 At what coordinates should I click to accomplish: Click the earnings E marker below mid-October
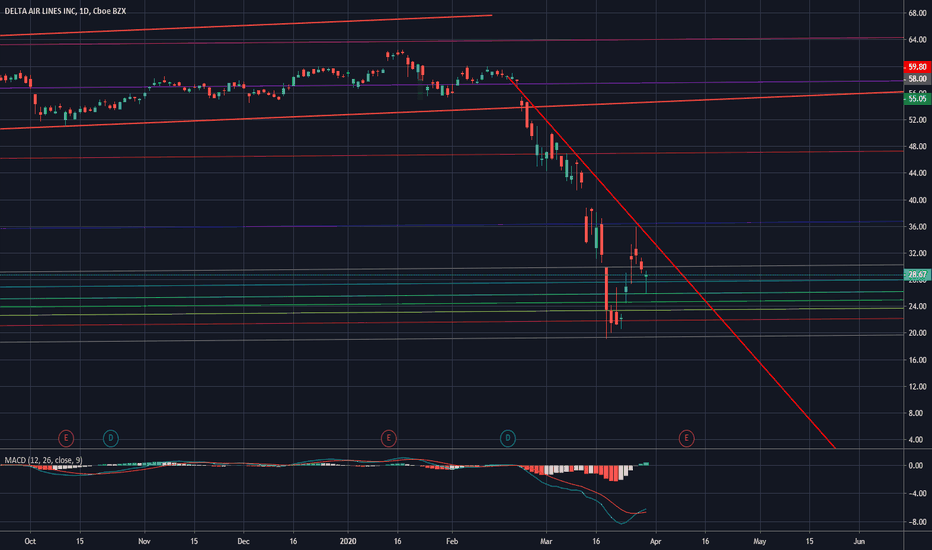coord(66,438)
